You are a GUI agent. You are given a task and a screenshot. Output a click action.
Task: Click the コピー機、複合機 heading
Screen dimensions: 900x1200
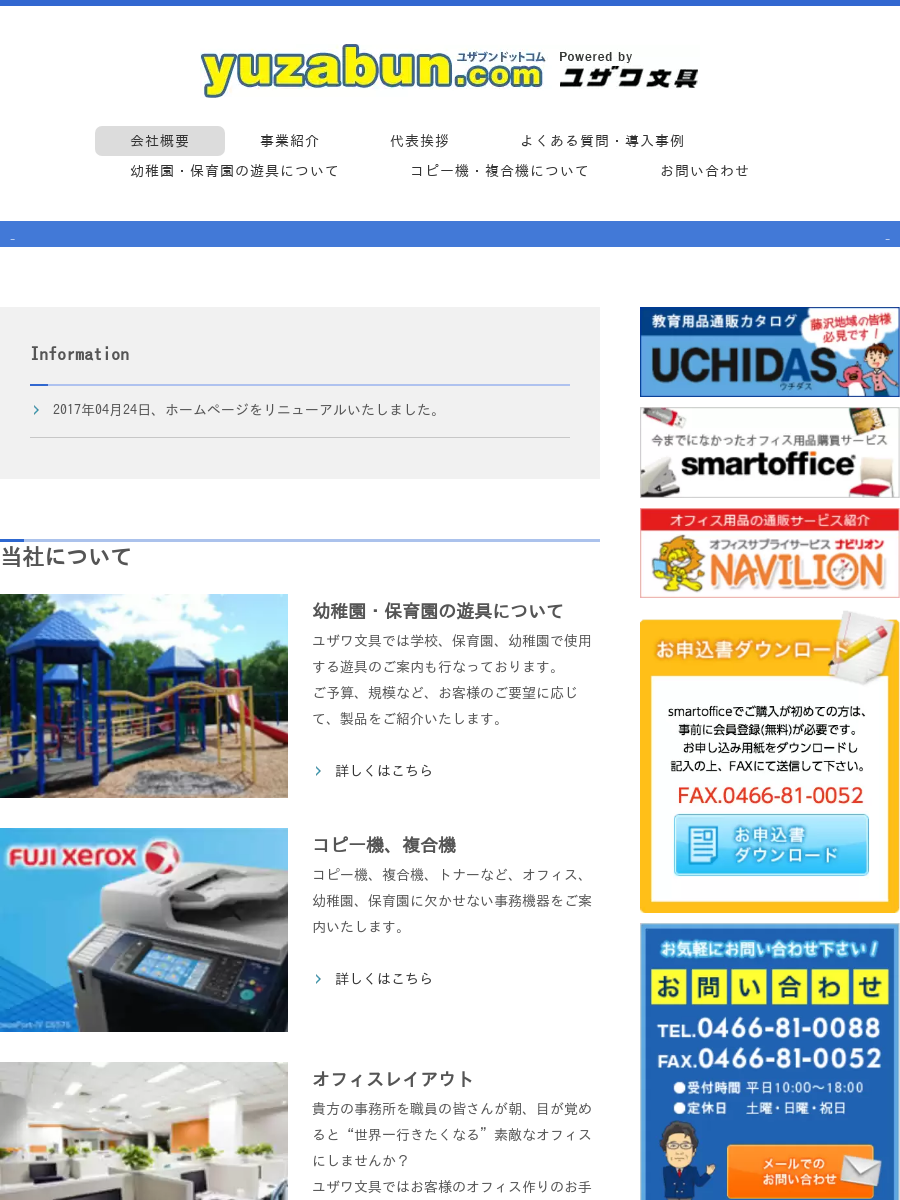384,845
